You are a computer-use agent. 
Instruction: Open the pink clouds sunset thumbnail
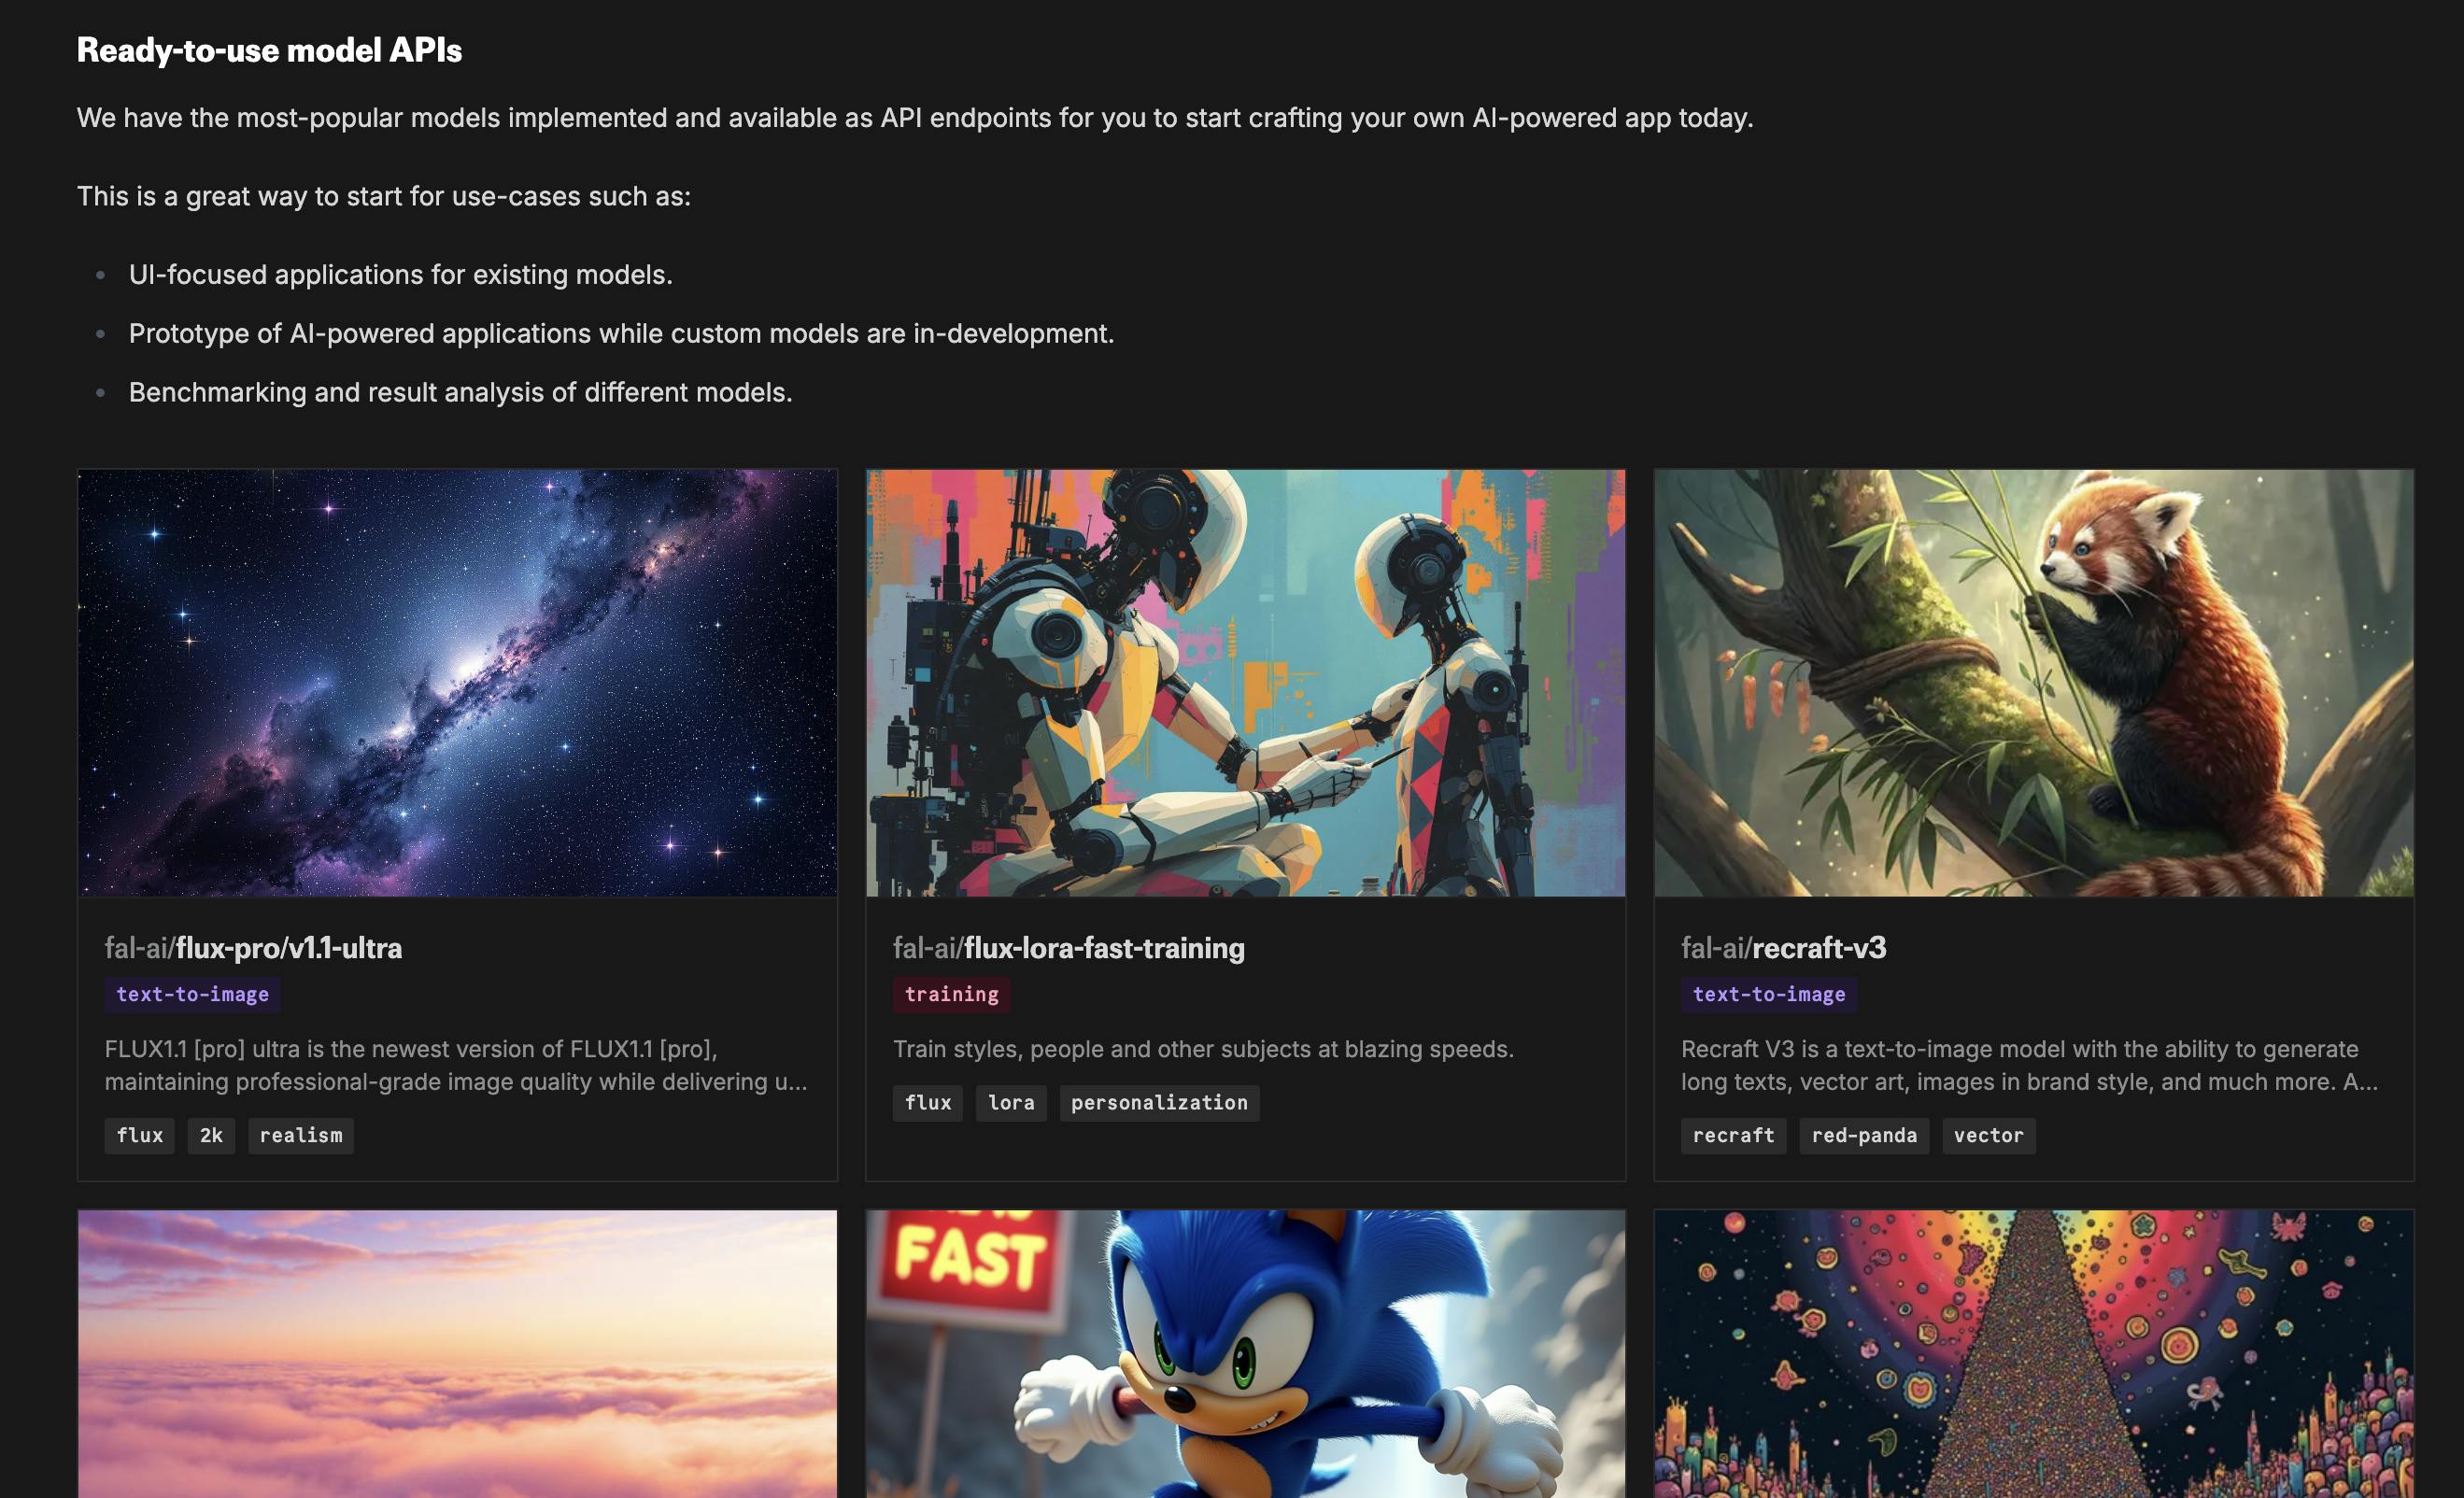[x=457, y=1353]
